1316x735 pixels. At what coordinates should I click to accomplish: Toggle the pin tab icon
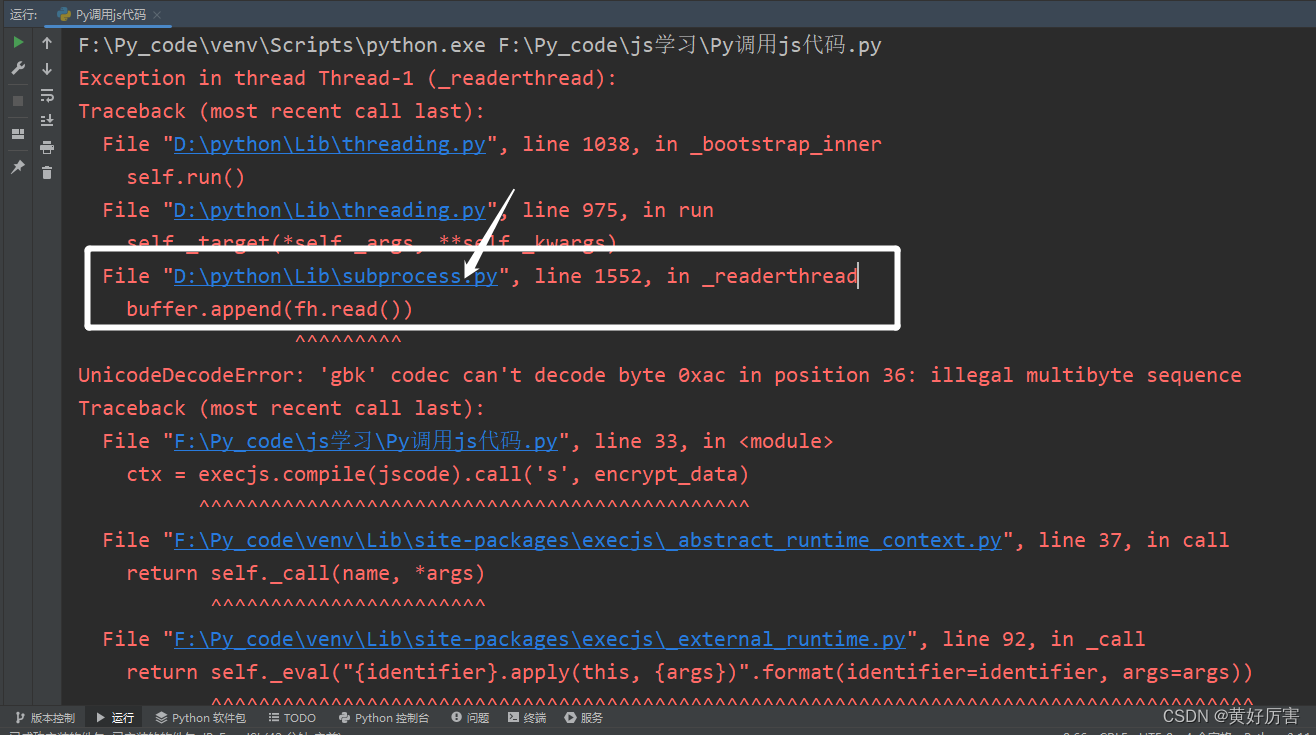18,167
